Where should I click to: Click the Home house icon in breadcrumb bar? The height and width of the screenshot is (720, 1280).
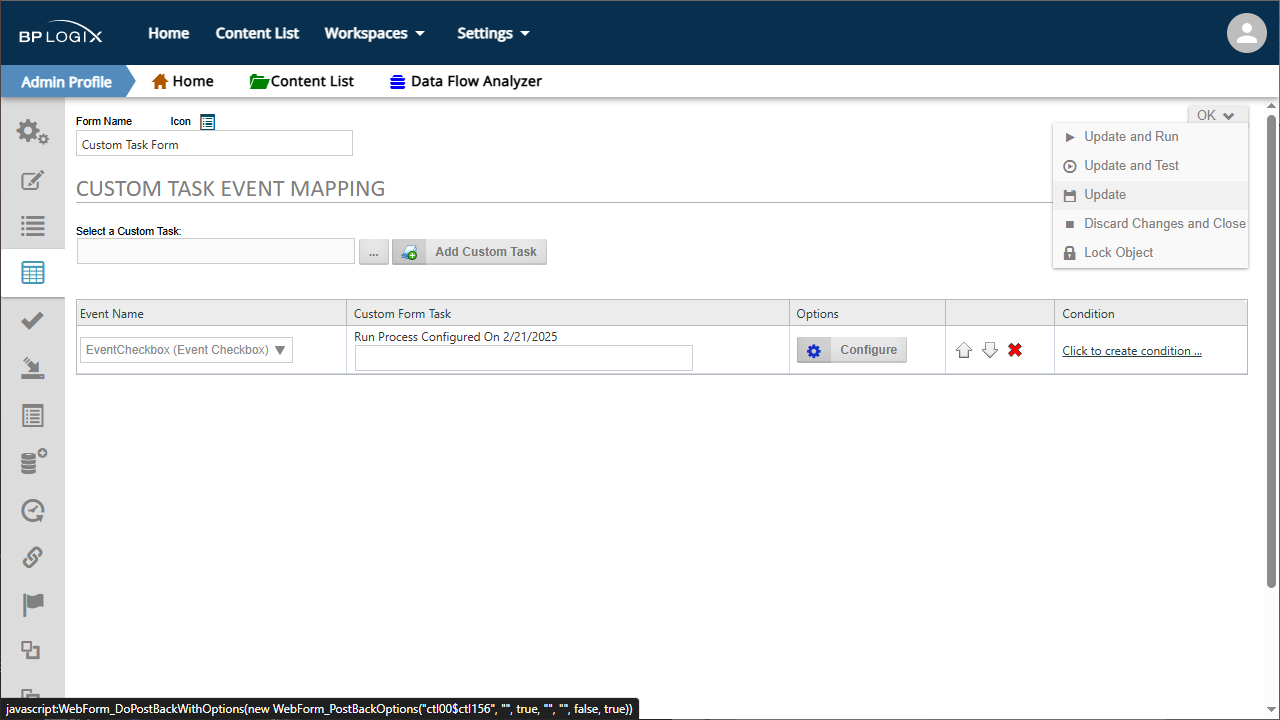pyautogui.click(x=160, y=81)
